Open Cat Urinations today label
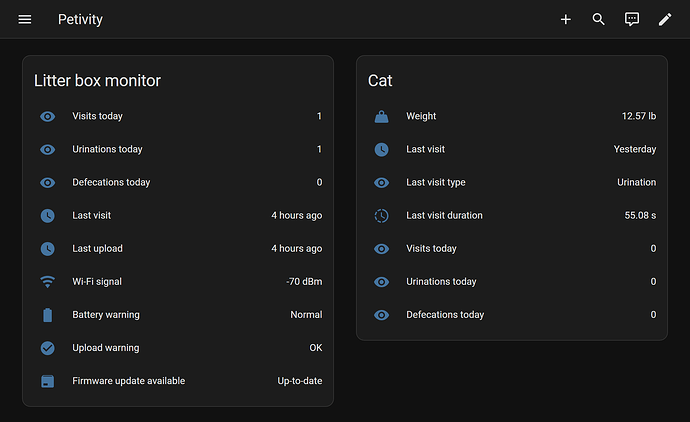 (x=441, y=281)
